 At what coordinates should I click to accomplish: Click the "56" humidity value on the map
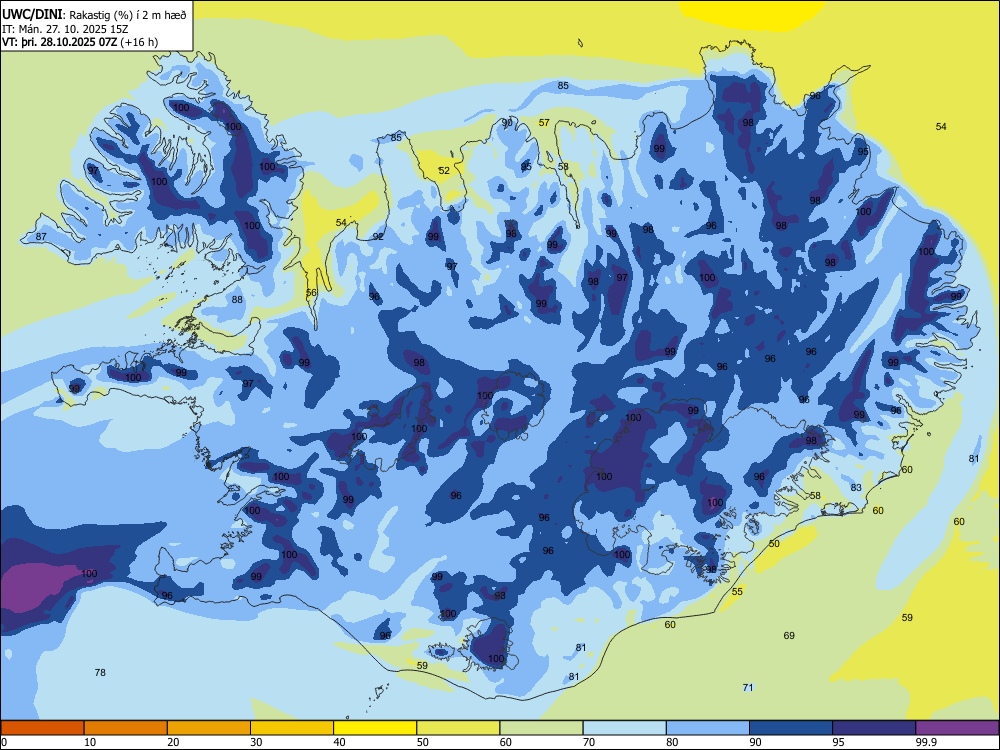(311, 293)
